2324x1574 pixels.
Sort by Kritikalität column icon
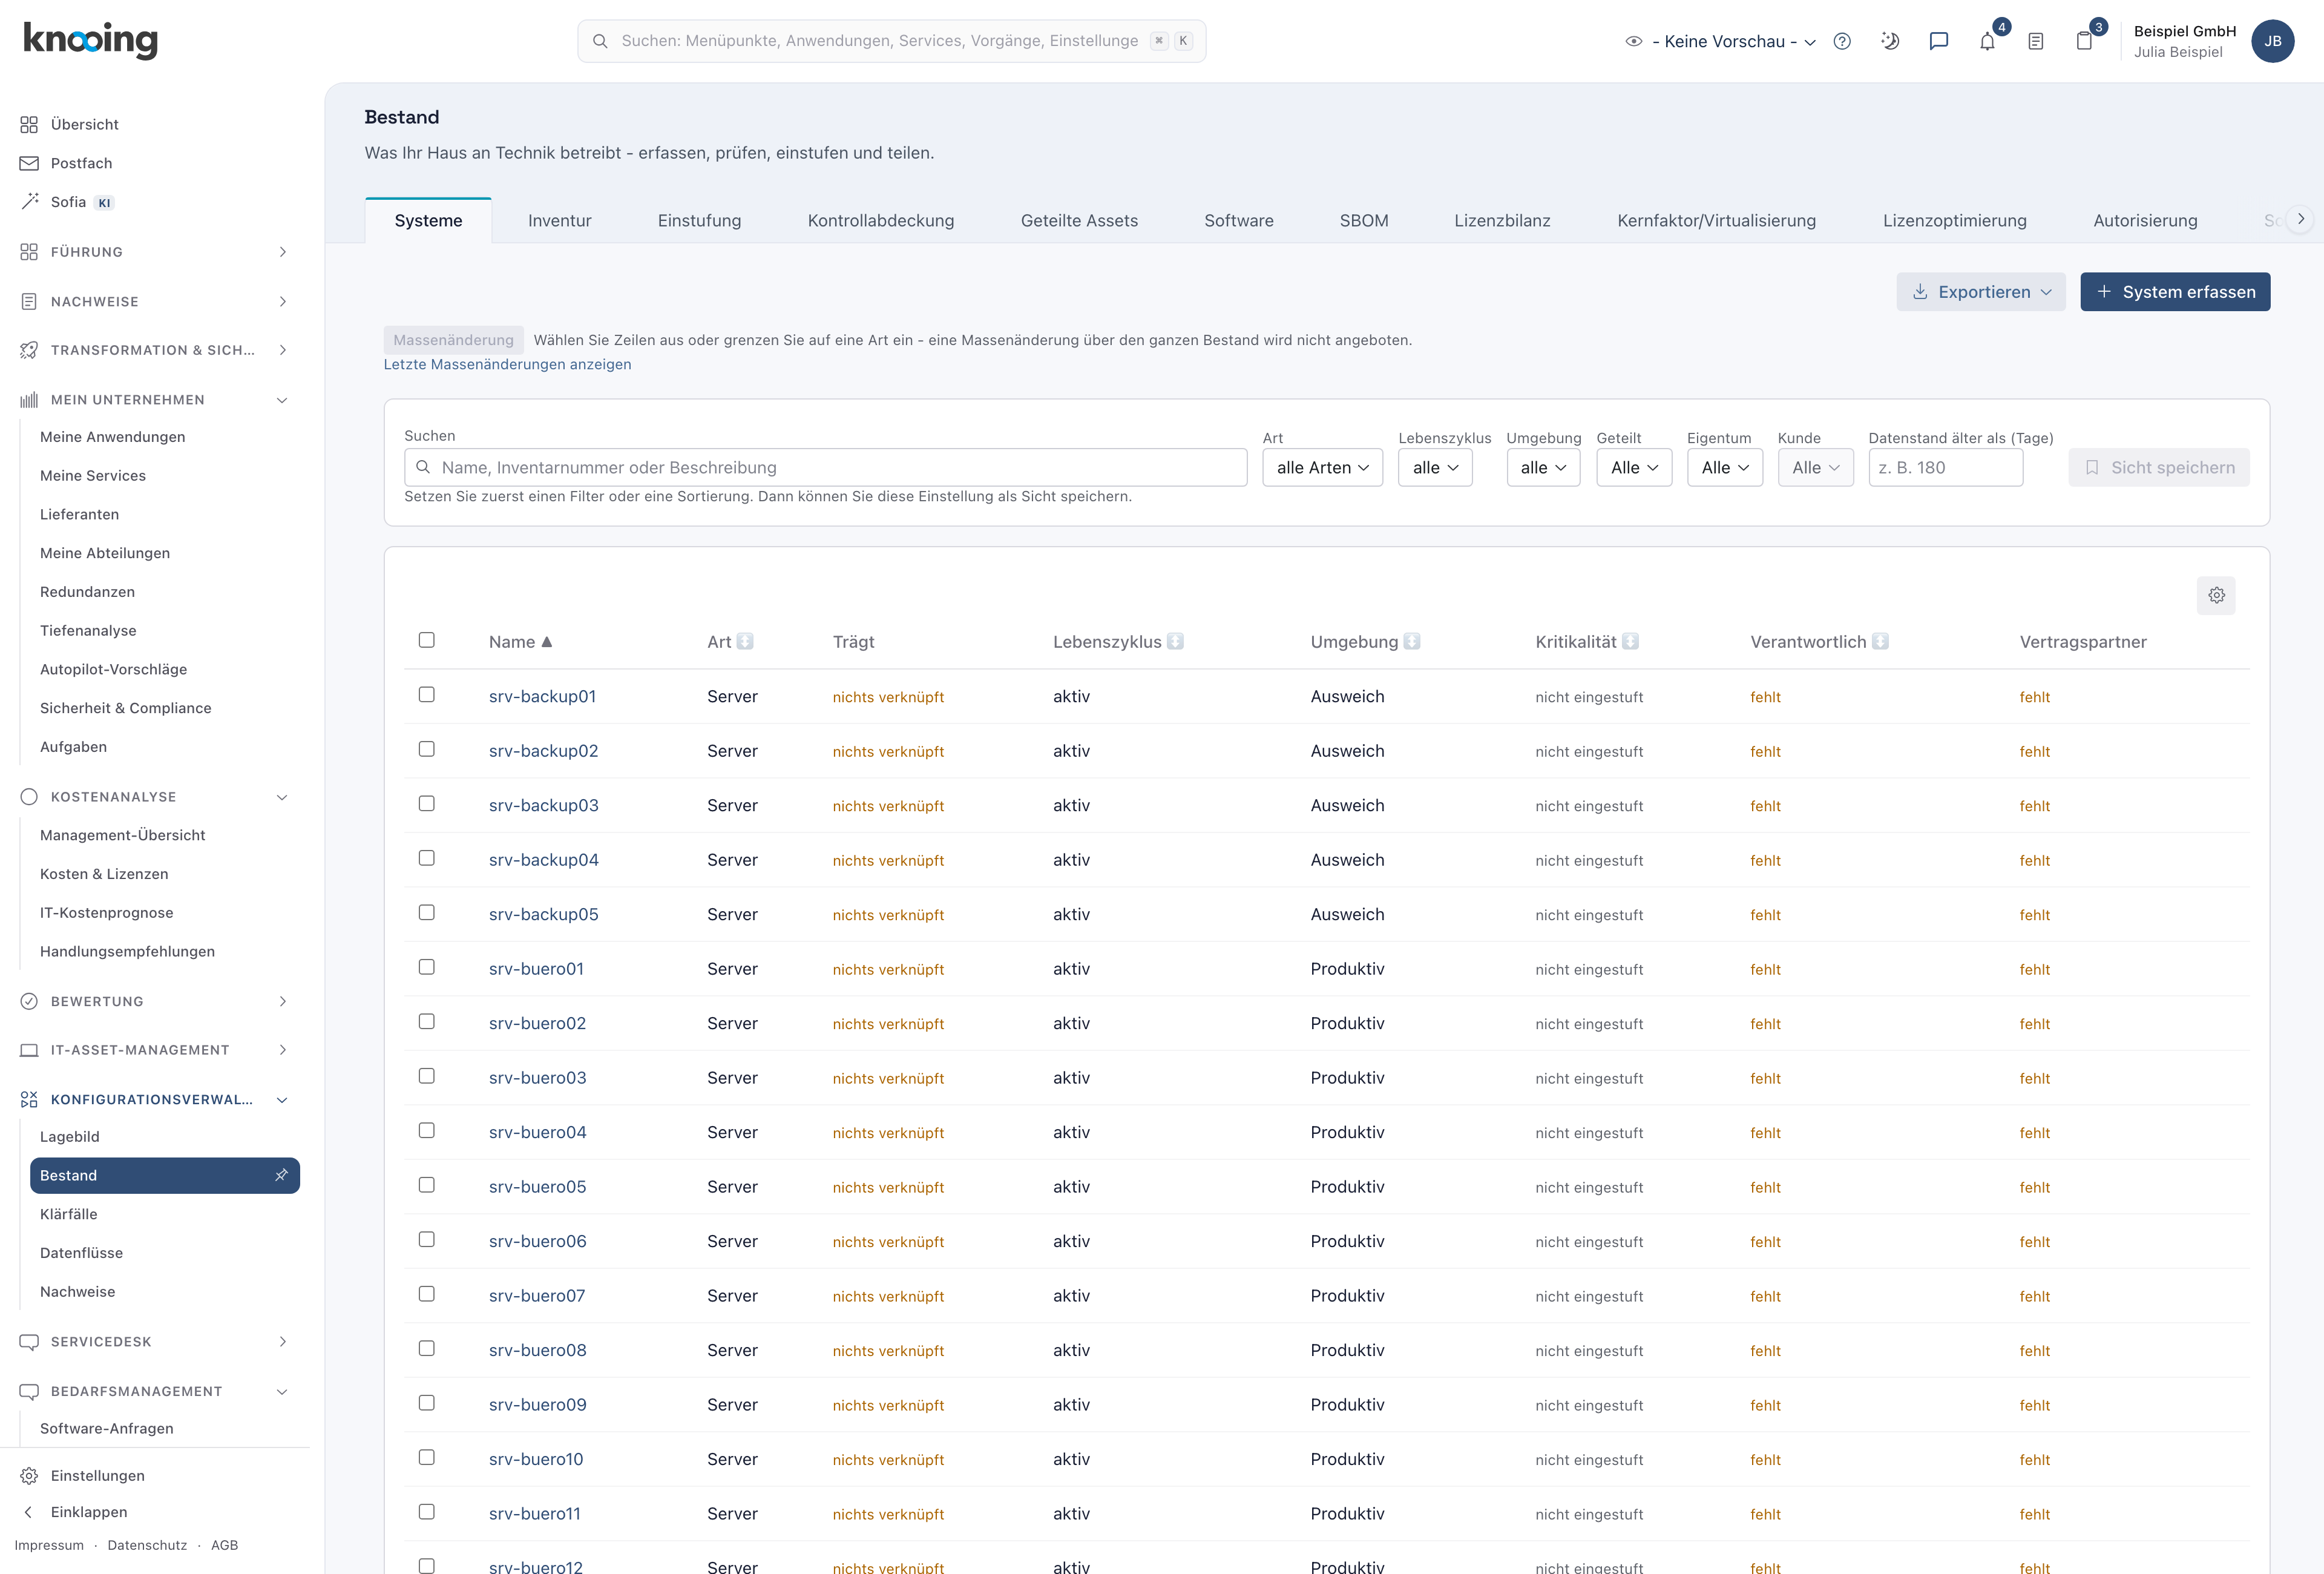click(1630, 641)
